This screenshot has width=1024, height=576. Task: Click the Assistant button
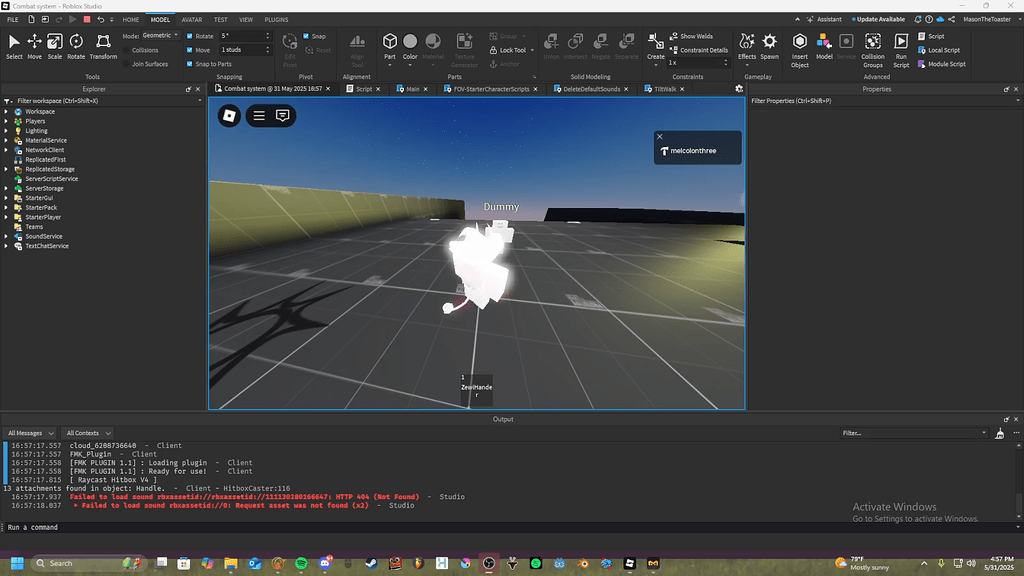point(824,20)
